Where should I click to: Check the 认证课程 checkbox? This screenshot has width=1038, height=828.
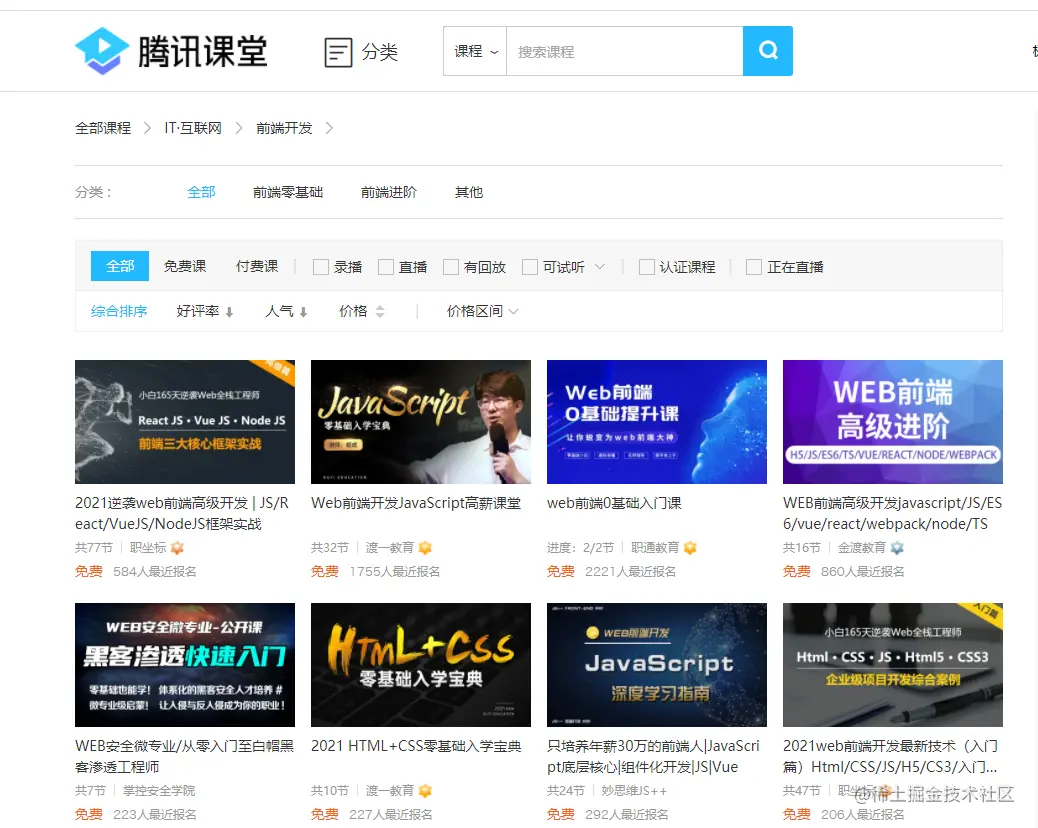pyautogui.click(x=647, y=267)
